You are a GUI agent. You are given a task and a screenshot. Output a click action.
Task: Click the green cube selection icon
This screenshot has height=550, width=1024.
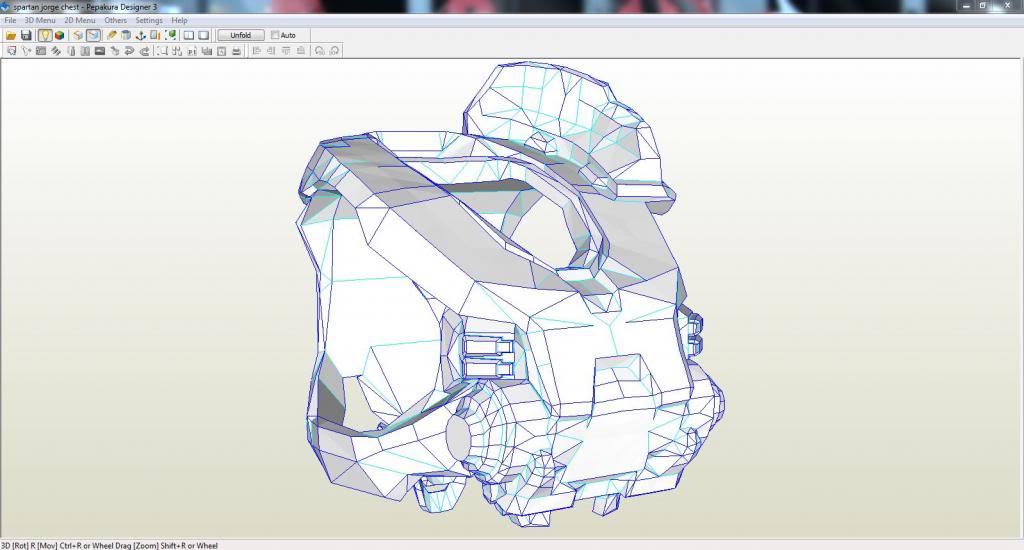point(170,35)
